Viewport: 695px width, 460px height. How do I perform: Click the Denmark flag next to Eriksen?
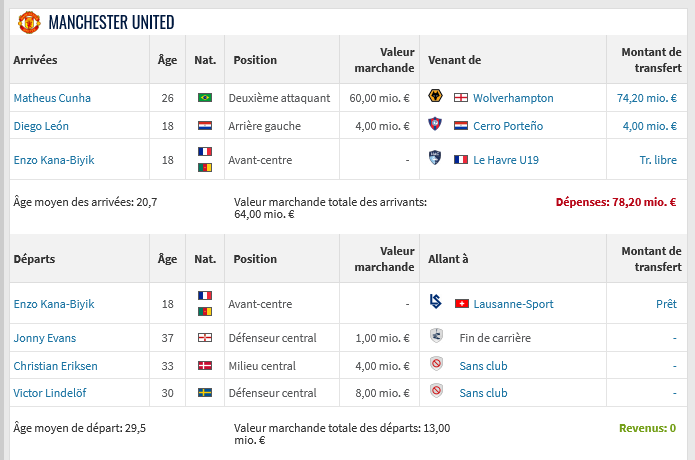205,366
